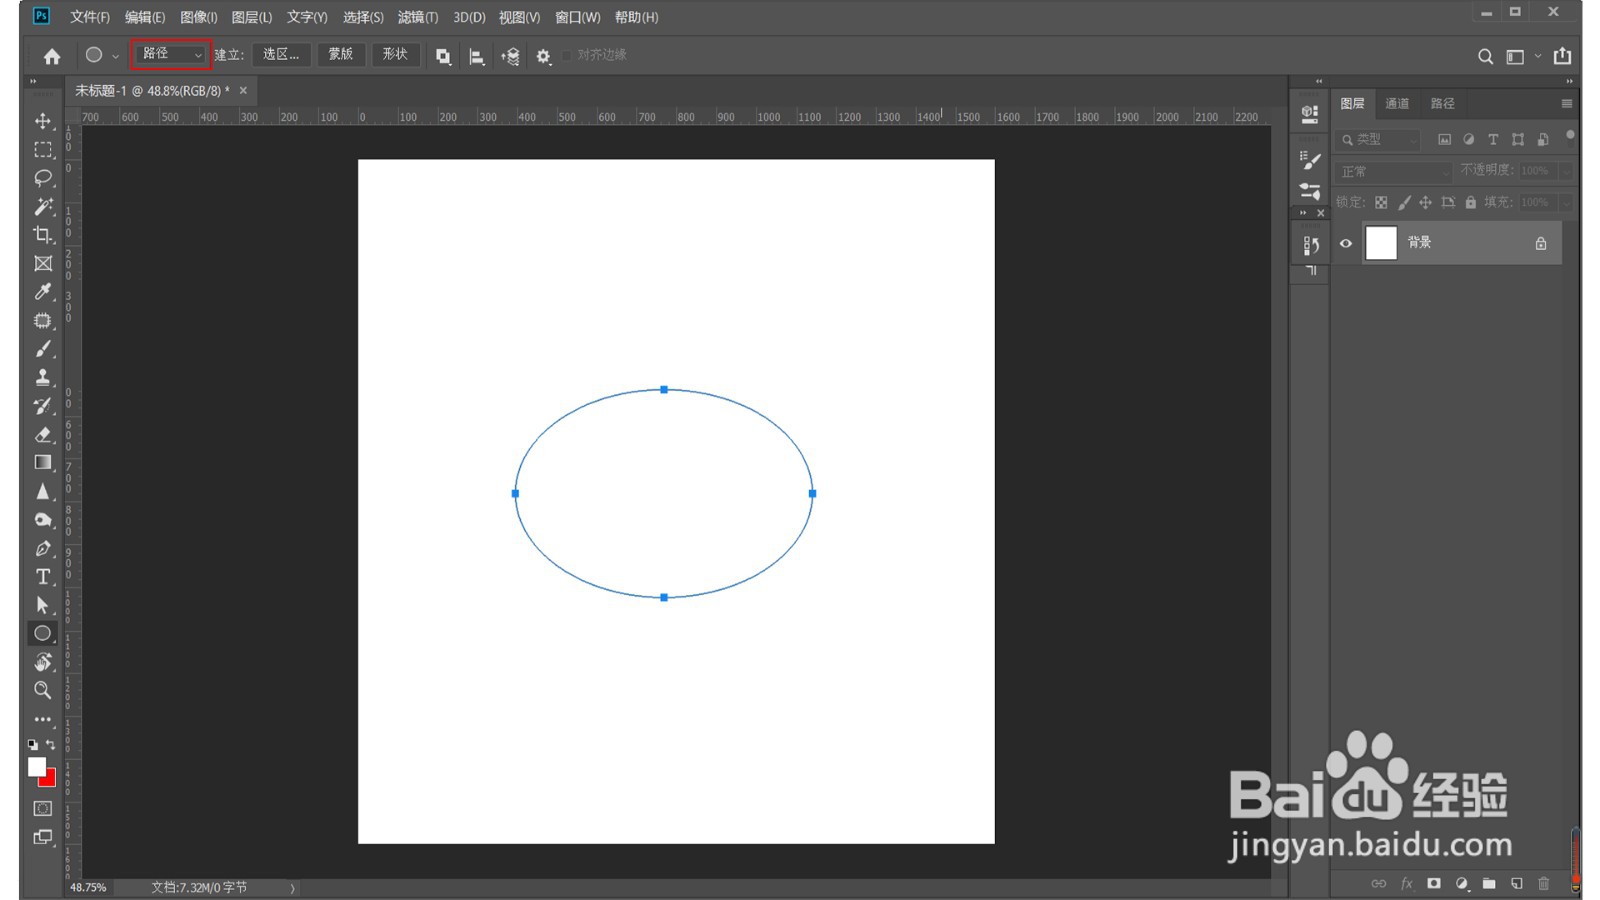This screenshot has height=900, width=1600.
Task: Select the Move tool
Action: click(43, 121)
